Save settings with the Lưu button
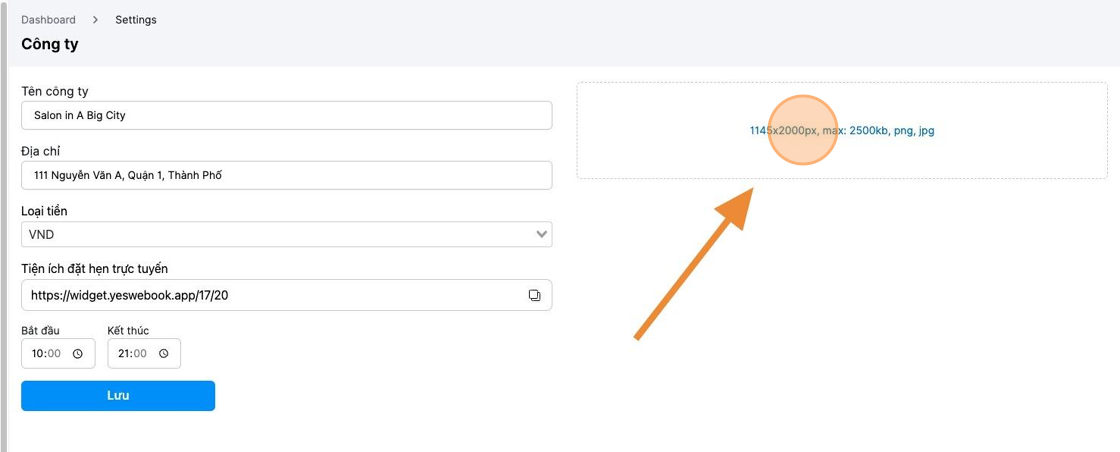 point(118,396)
